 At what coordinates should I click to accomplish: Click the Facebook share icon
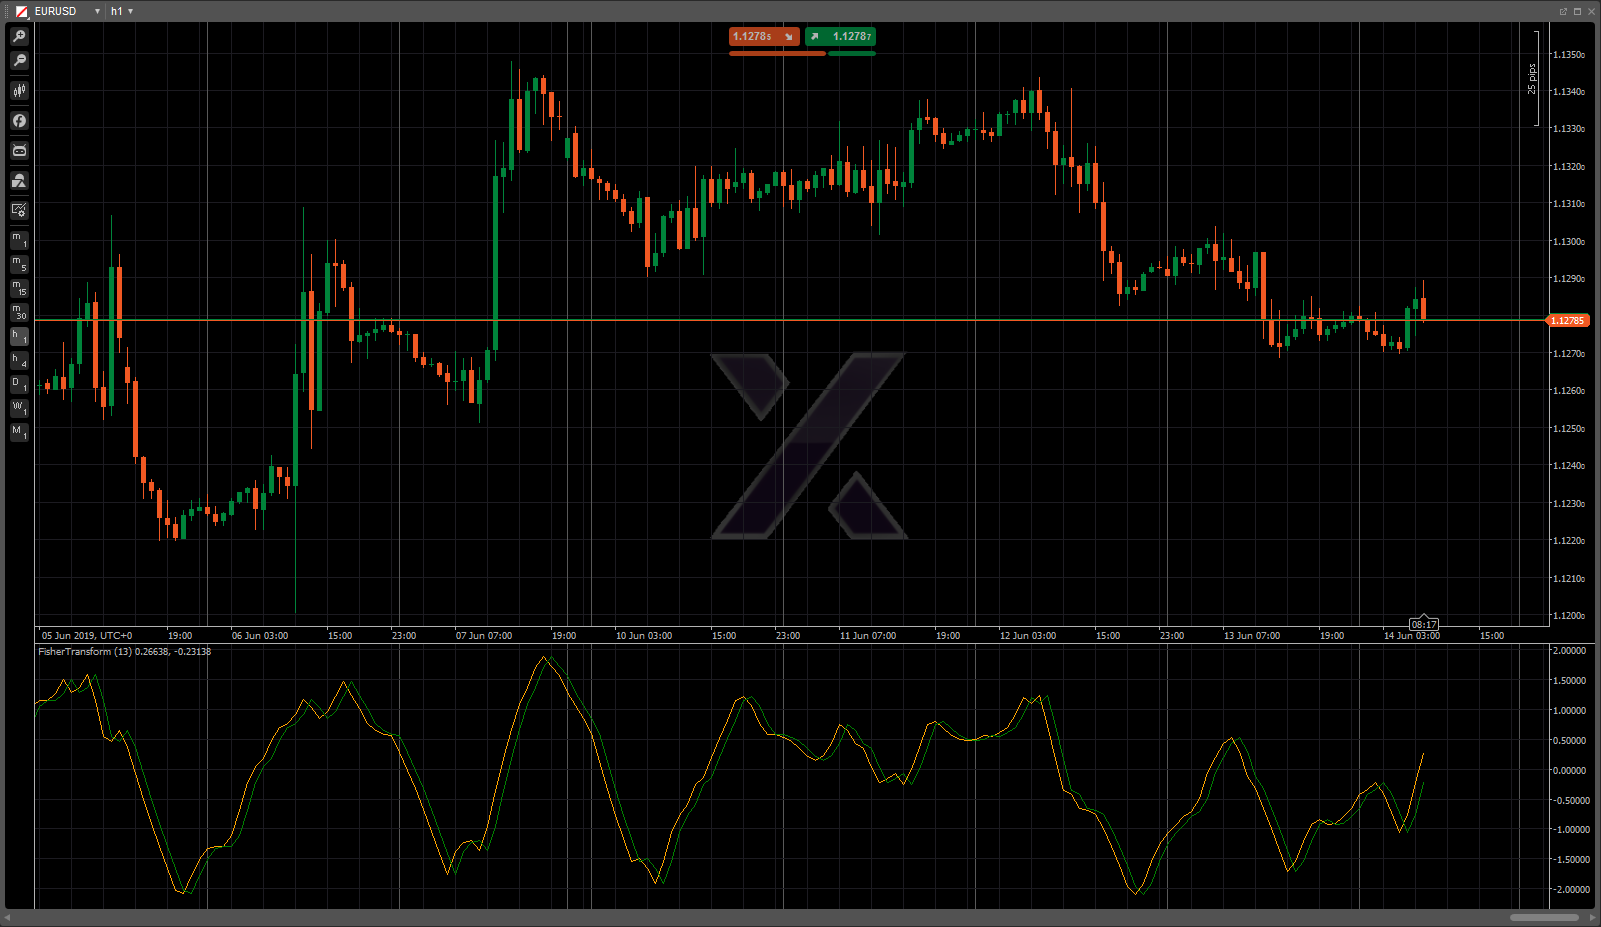pos(19,121)
